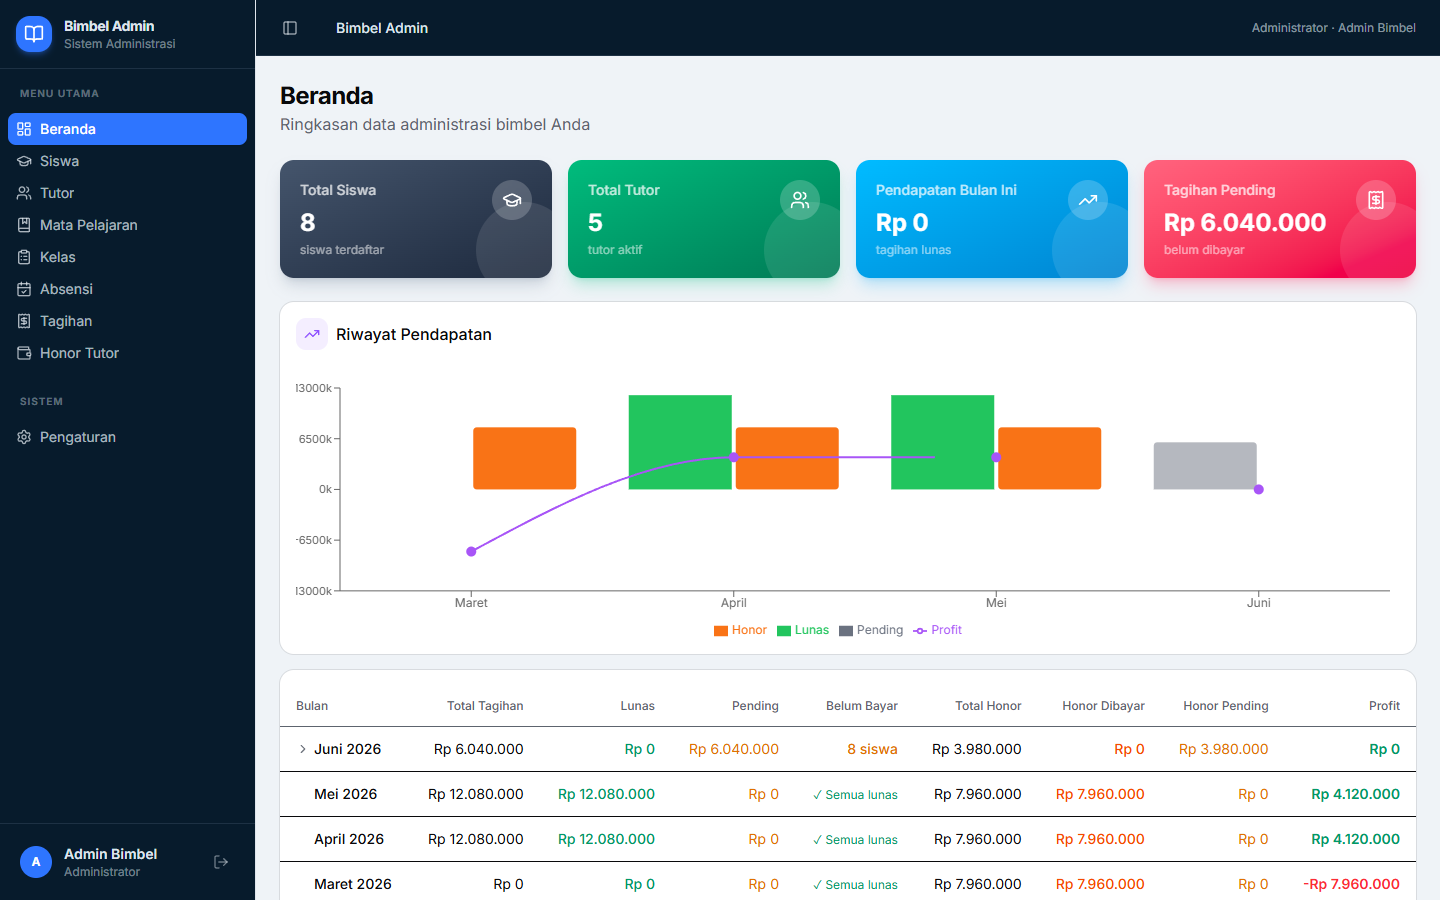
Task: Click the Belum Bayar column header
Action: pos(862,706)
